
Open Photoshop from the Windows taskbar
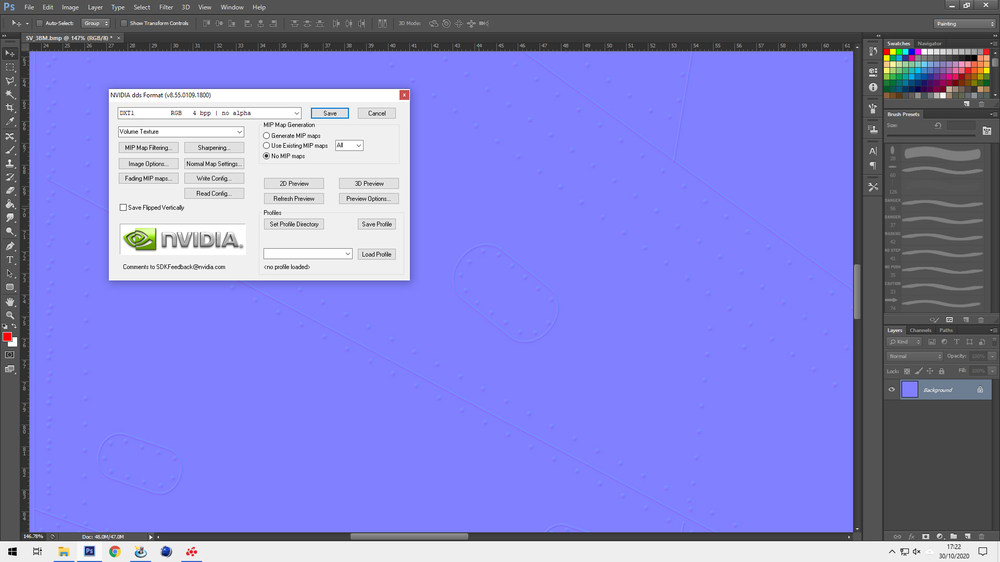point(89,552)
